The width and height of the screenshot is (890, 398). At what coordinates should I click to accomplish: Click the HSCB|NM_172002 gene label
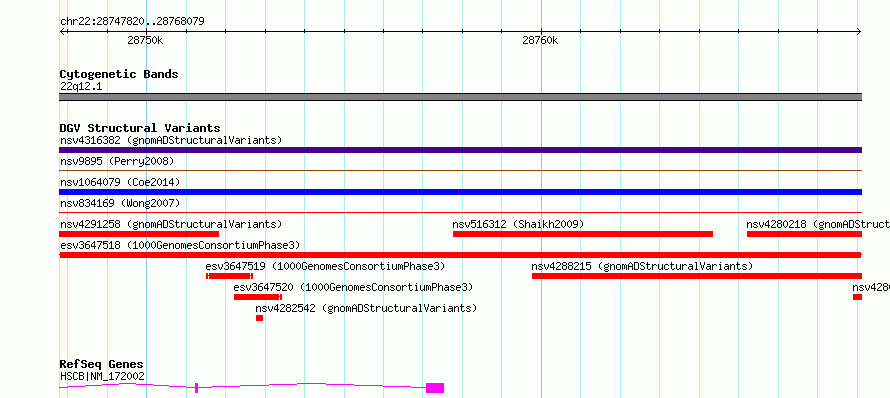102,376
